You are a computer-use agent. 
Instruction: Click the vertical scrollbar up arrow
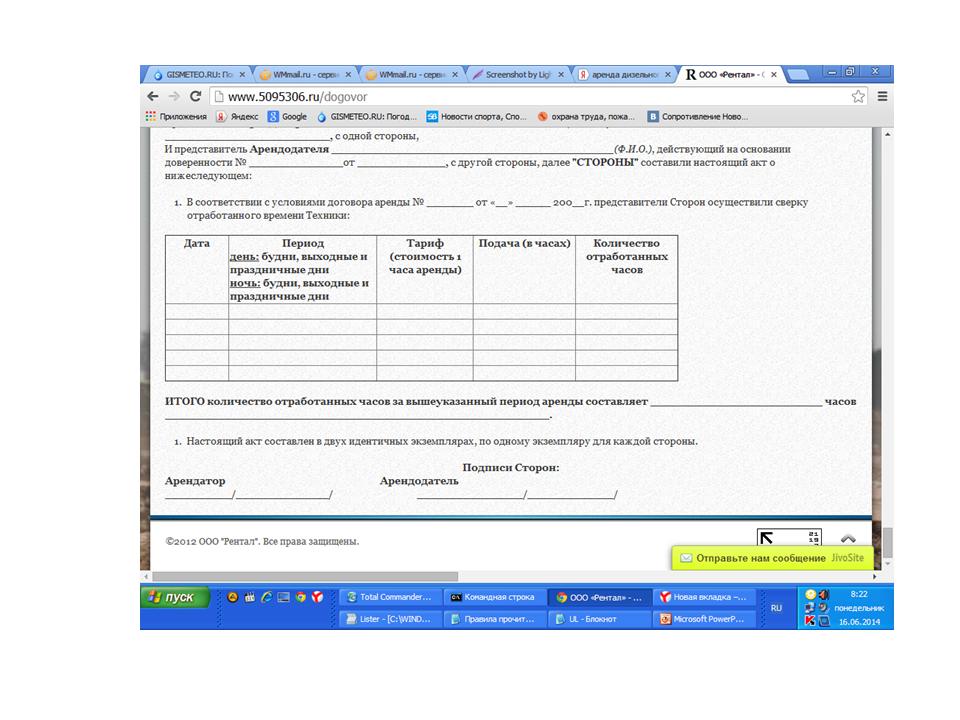(x=888, y=133)
